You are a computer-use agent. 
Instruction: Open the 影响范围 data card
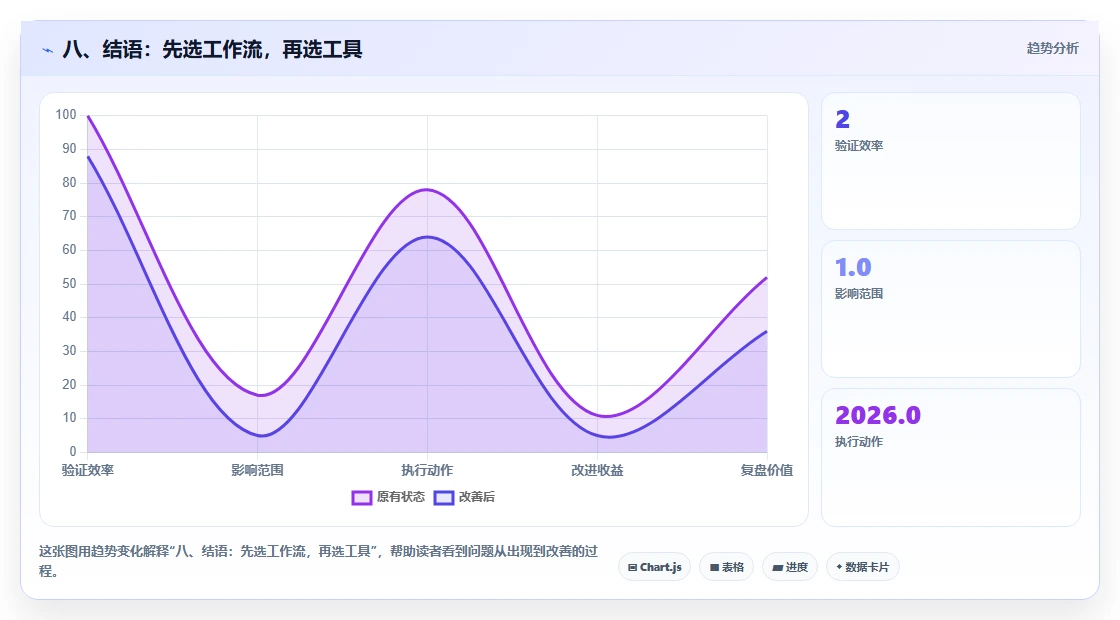[951, 309]
